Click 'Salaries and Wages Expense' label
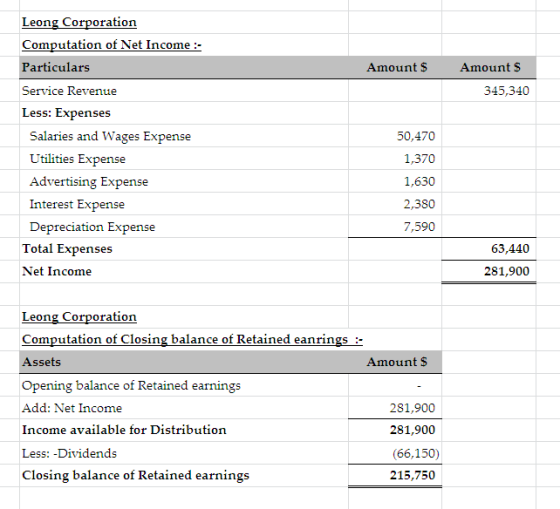 click(110, 136)
